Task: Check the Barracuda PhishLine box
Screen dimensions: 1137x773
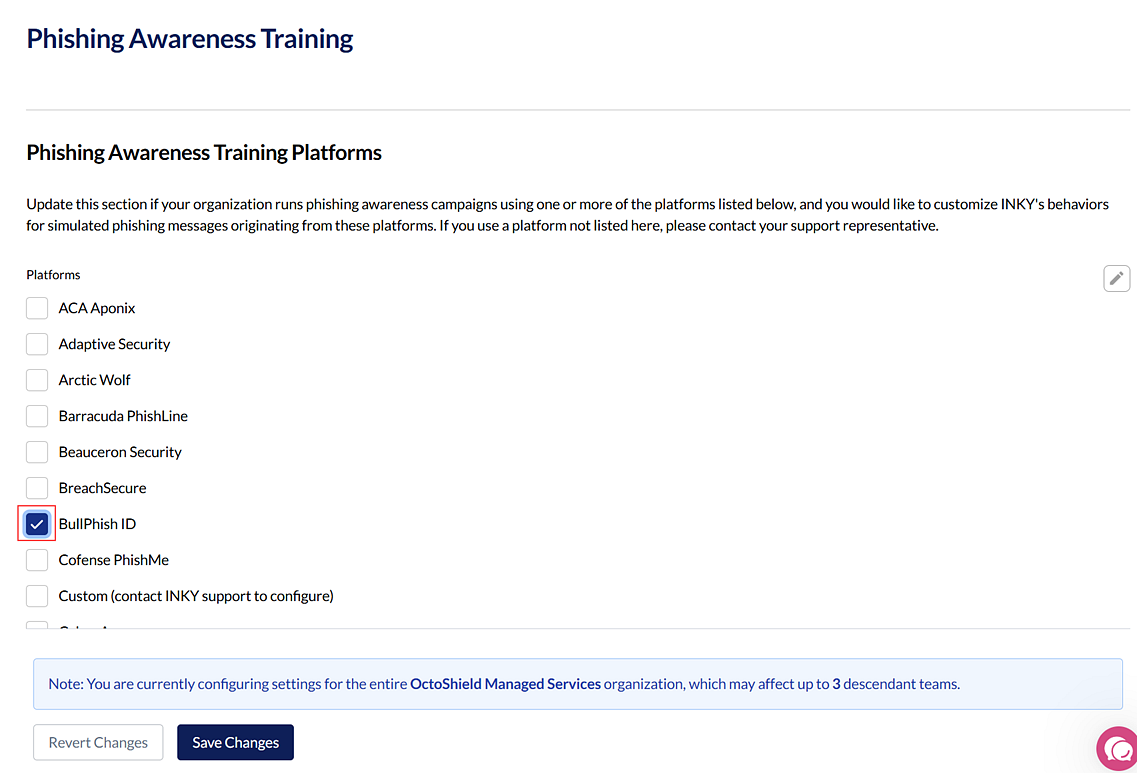Action: click(x=37, y=416)
